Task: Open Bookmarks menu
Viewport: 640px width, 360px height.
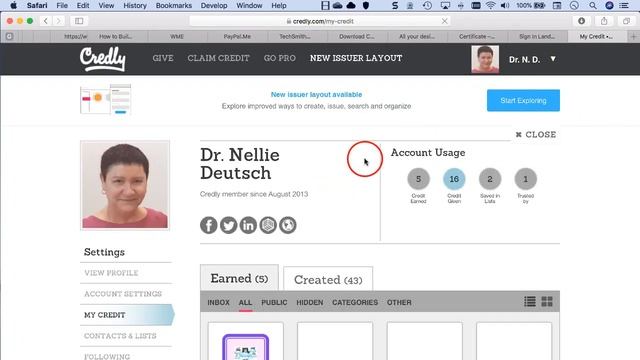Action: 173,5
